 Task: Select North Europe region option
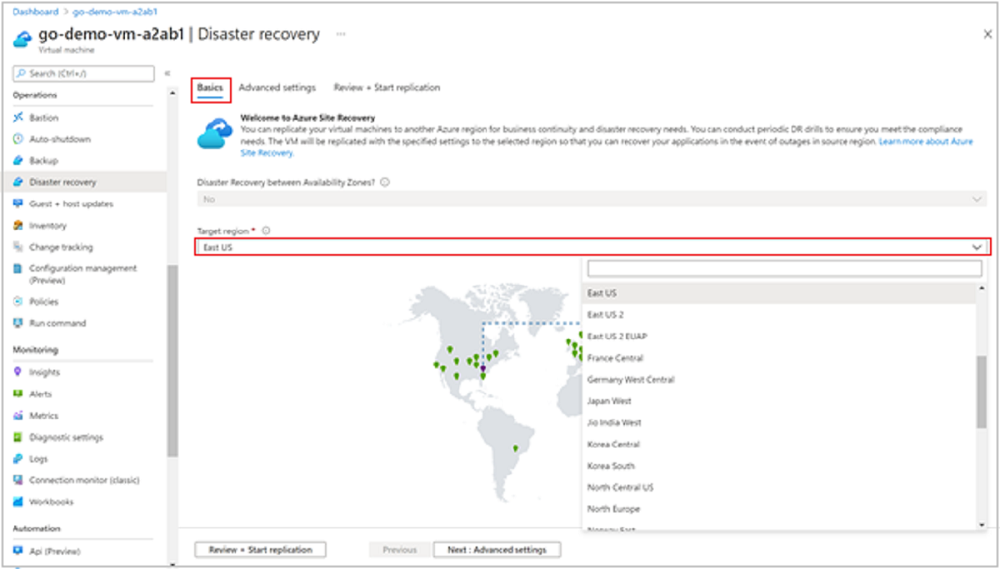(x=779, y=509)
